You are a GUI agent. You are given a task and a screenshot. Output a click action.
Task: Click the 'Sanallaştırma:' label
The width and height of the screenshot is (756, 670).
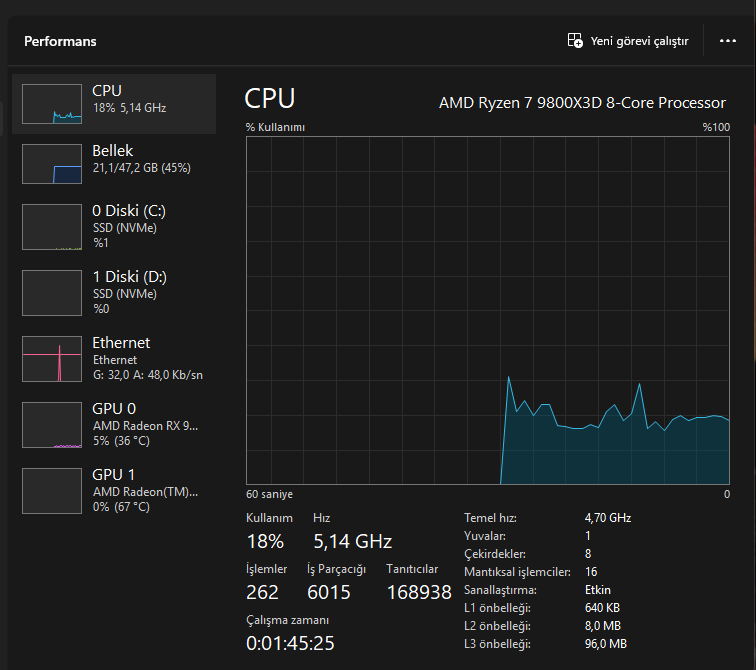point(500,590)
